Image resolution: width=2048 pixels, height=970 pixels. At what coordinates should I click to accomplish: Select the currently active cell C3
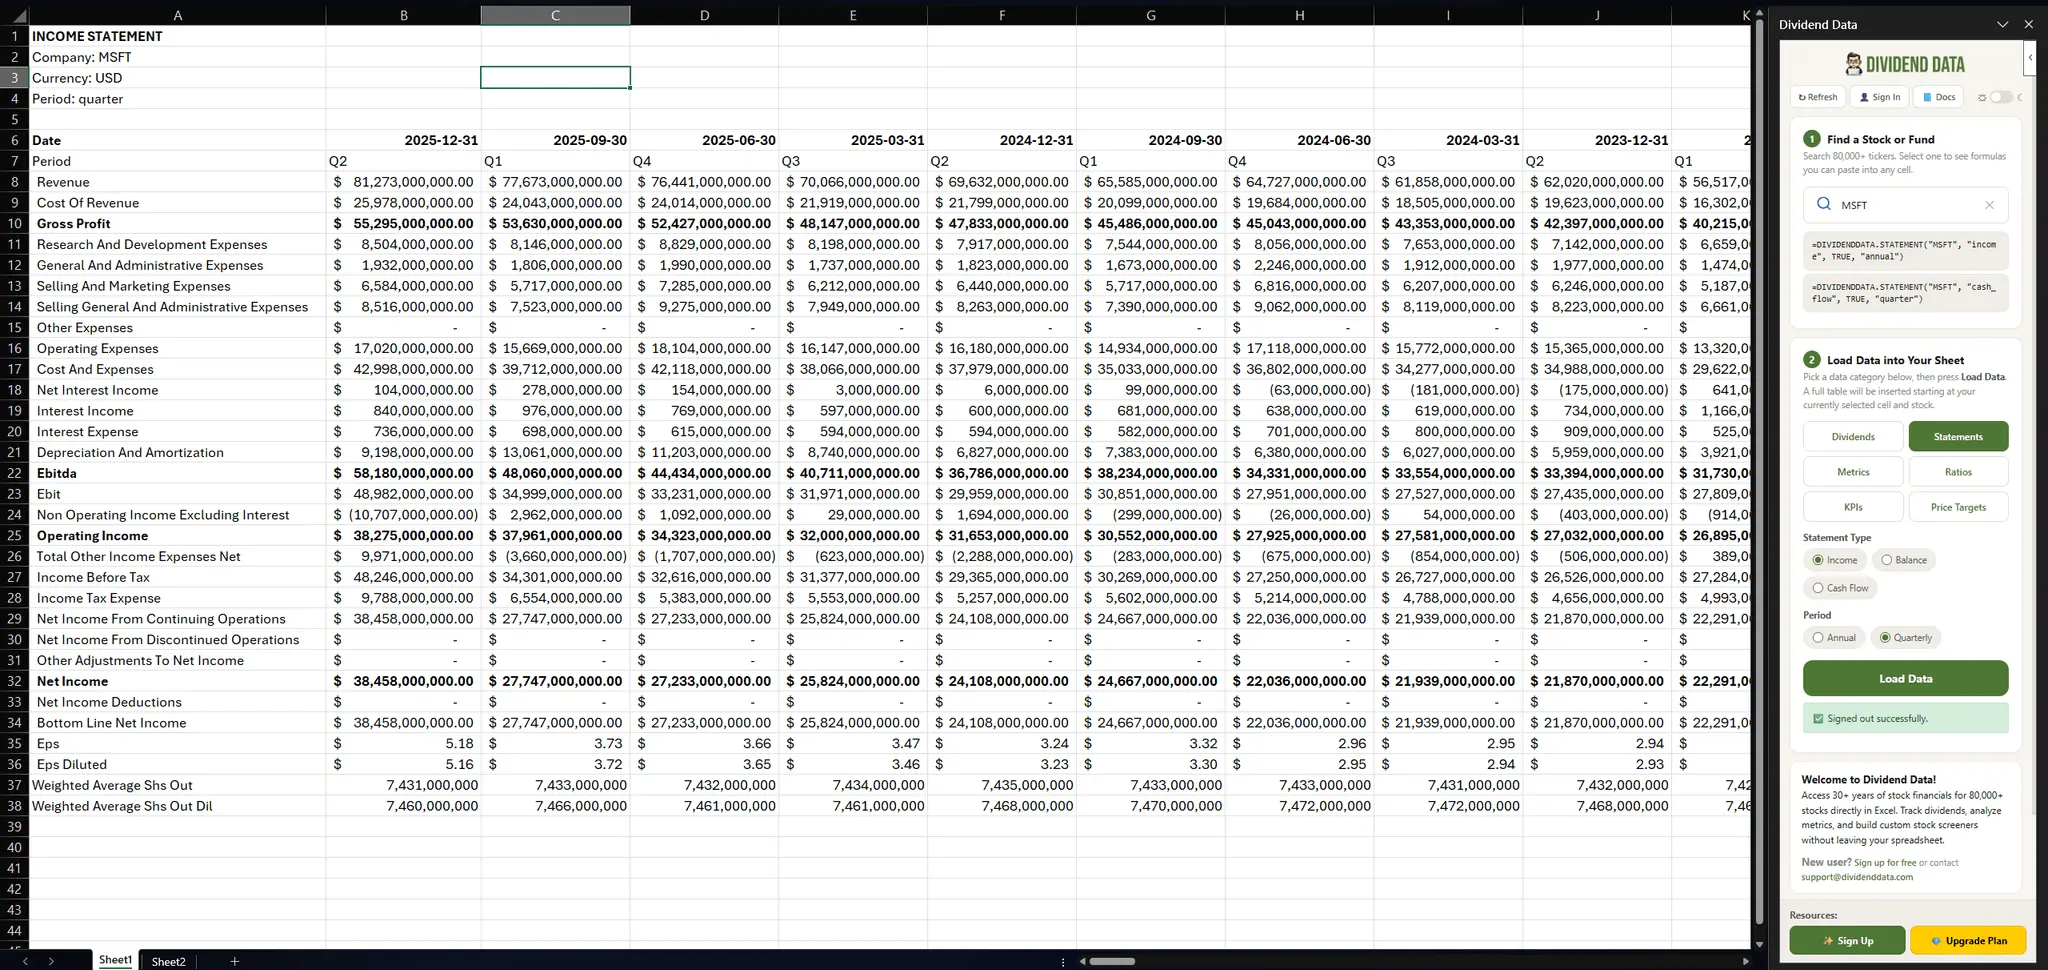(555, 77)
